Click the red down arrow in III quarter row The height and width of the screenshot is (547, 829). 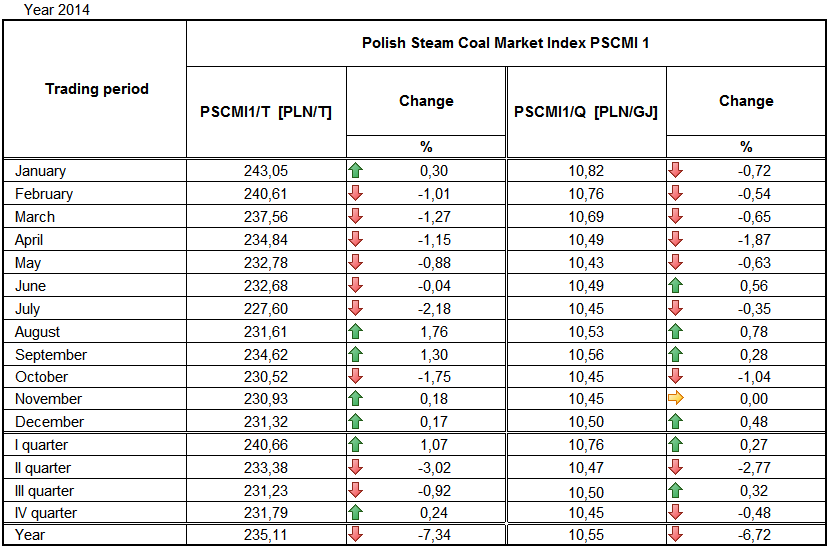[x=355, y=491]
